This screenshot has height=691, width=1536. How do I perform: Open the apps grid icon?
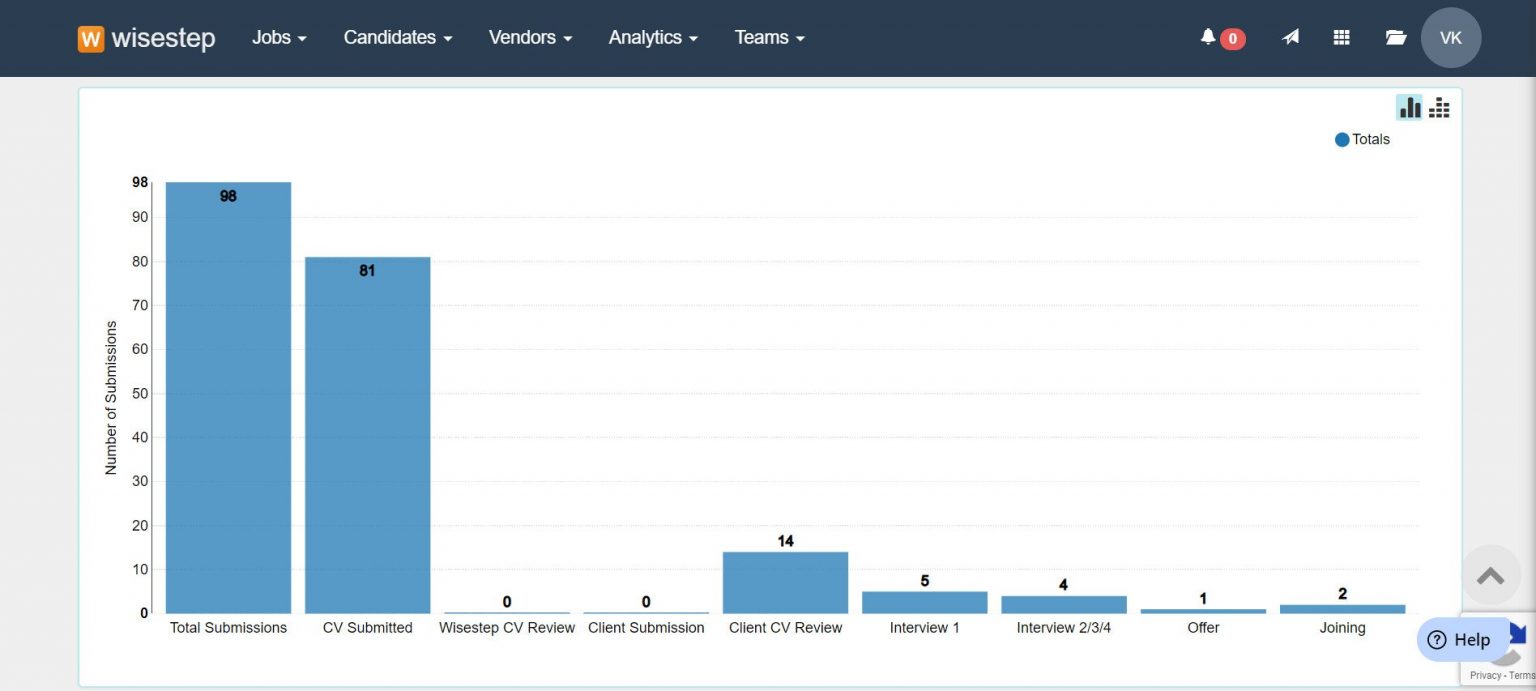click(x=1341, y=36)
